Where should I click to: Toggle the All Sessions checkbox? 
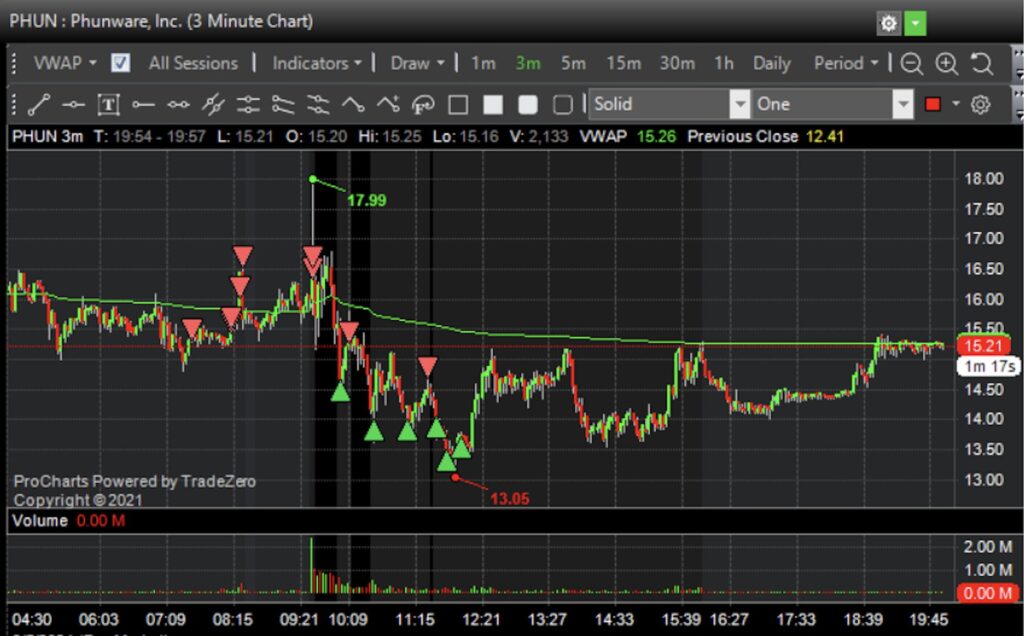[x=120, y=63]
